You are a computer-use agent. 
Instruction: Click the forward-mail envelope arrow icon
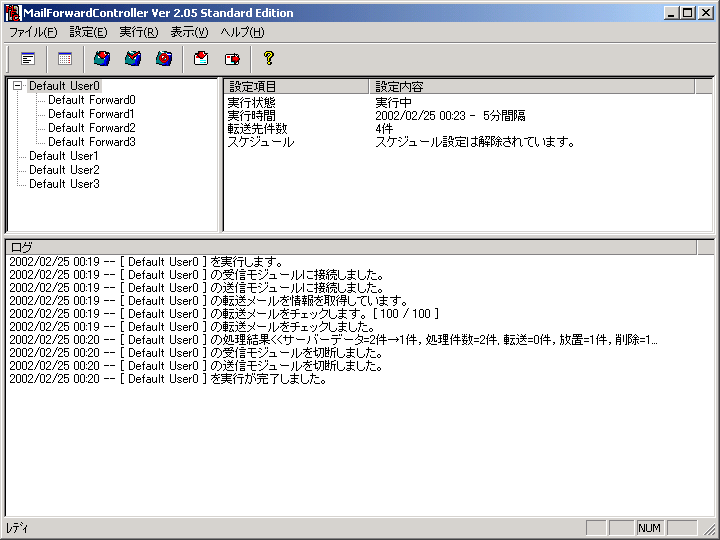point(232,58)
